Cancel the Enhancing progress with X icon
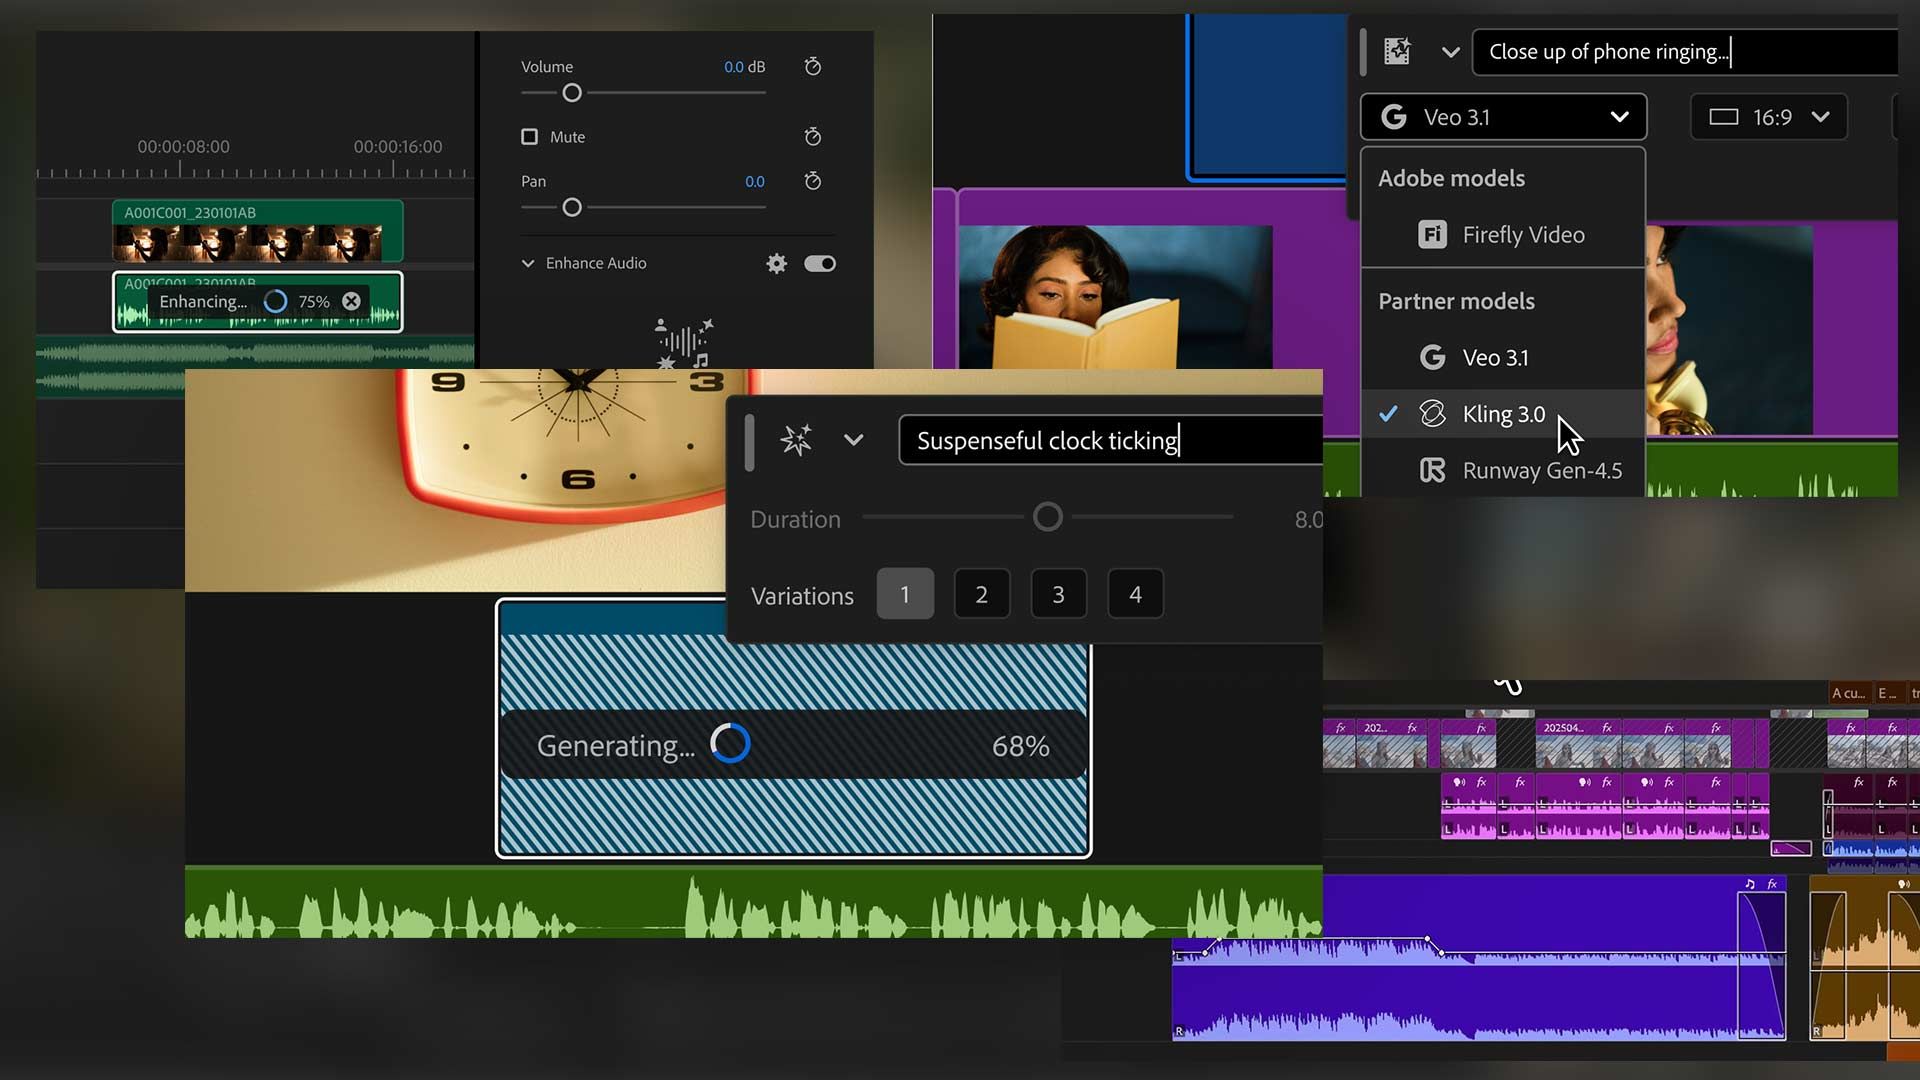 click(351, 301)
